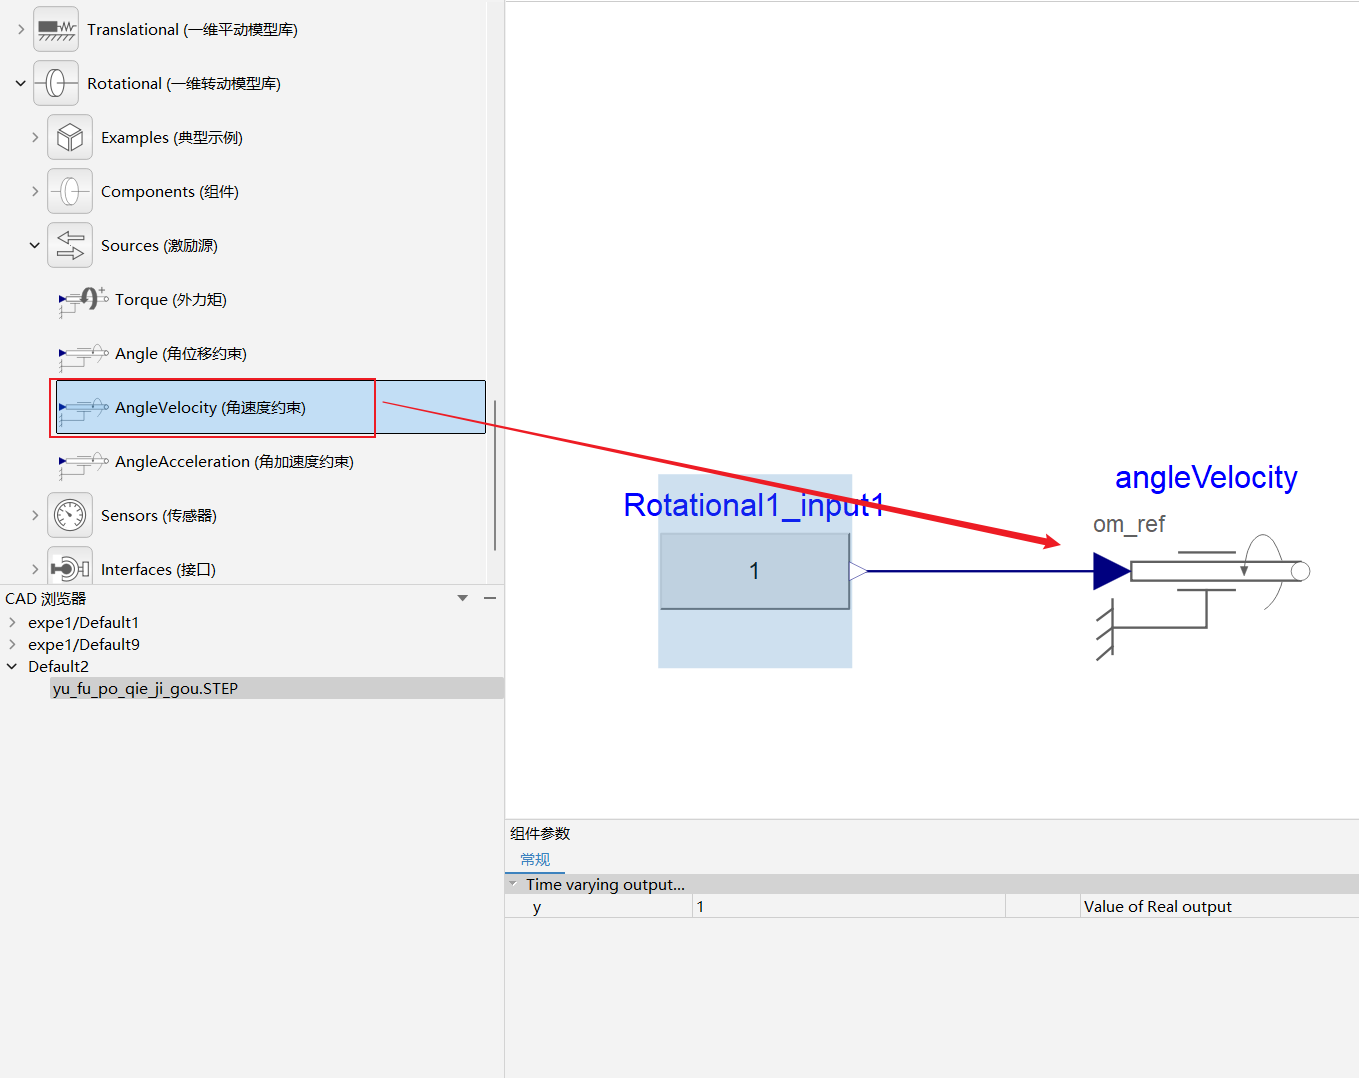Screen dimensions: 1359x1078
Task: Collapse the Default2 node
Action: (12, 666)
